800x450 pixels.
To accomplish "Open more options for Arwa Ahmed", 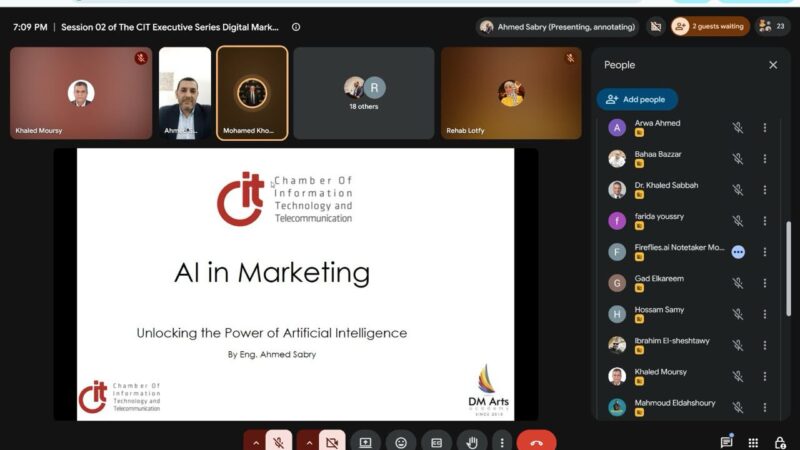I will click(x=765, y=128).
